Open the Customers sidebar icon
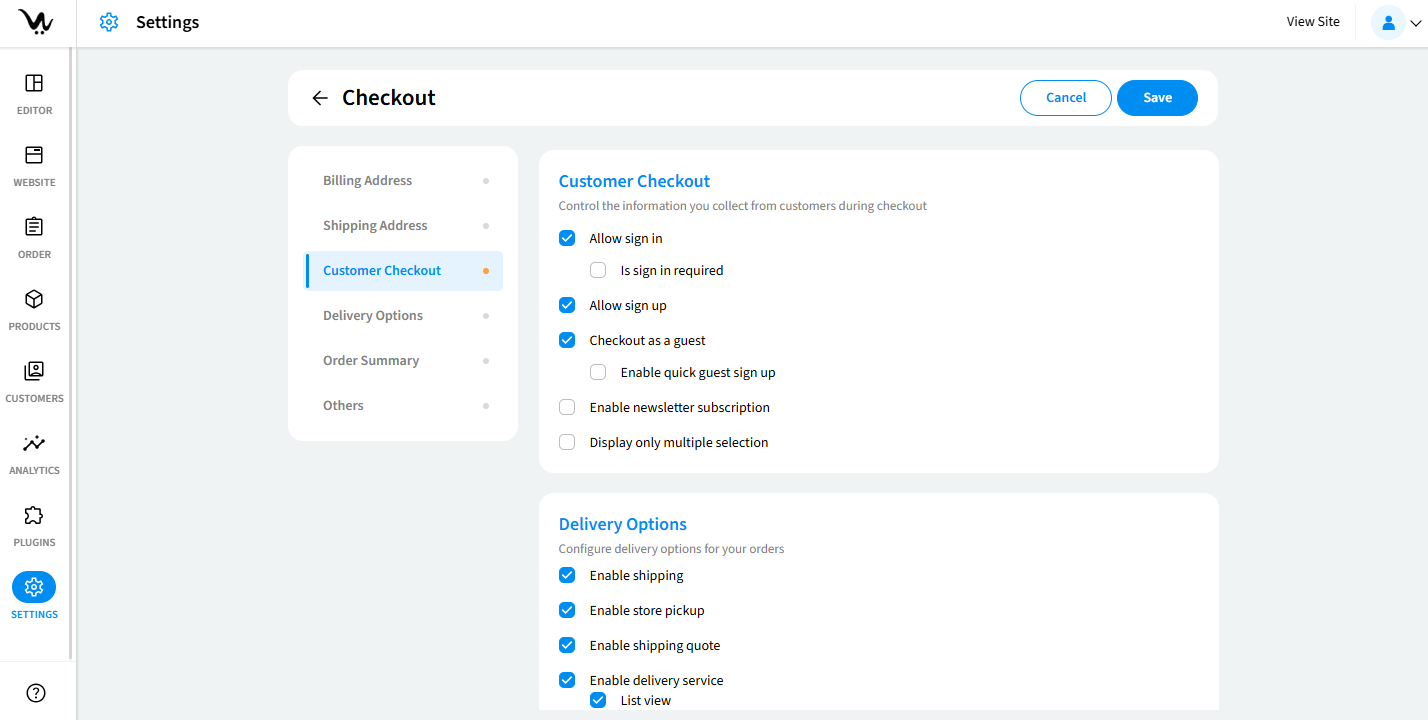Image resolution: width=1428 pixels, height=720 pixels. click(34, 371)
